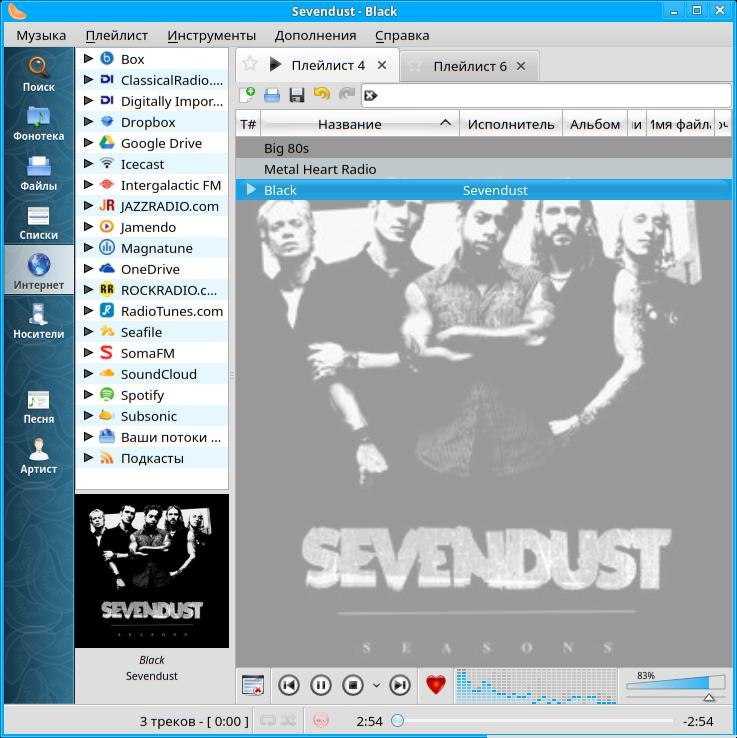Open the Фонотека library sidebar tab
Screen dimensions: 737x738
point(39,124)
